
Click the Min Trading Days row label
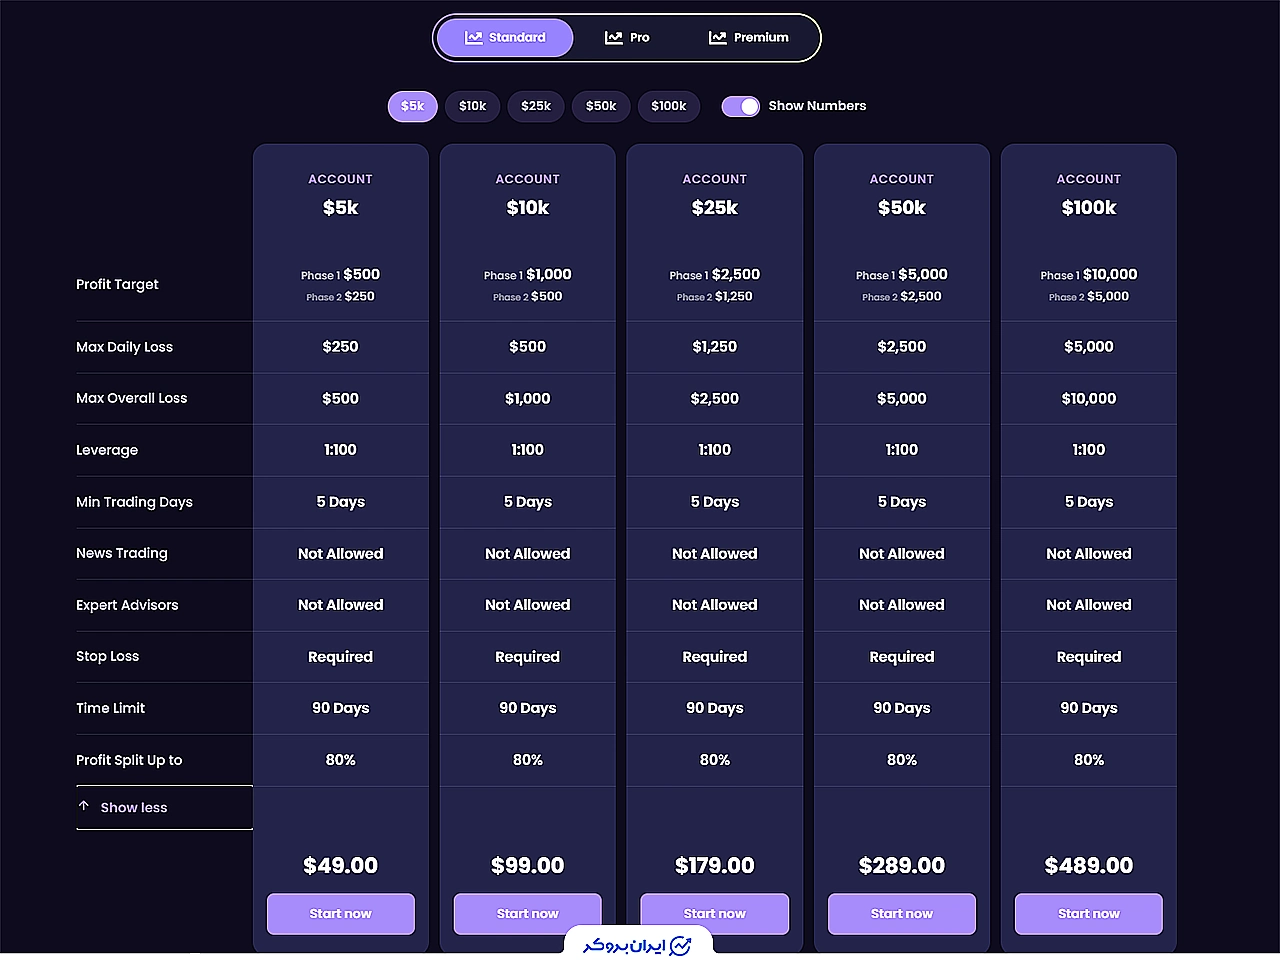click(134, 502)
